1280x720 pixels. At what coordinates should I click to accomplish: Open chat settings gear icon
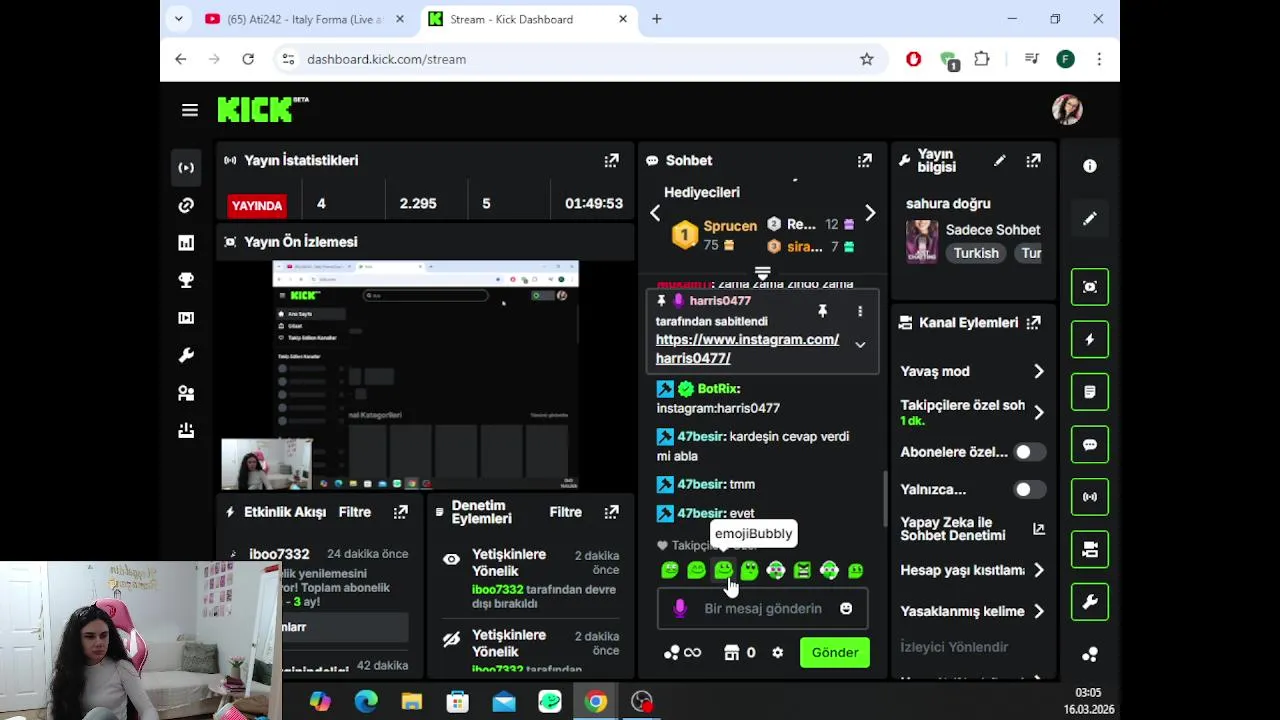777,653
